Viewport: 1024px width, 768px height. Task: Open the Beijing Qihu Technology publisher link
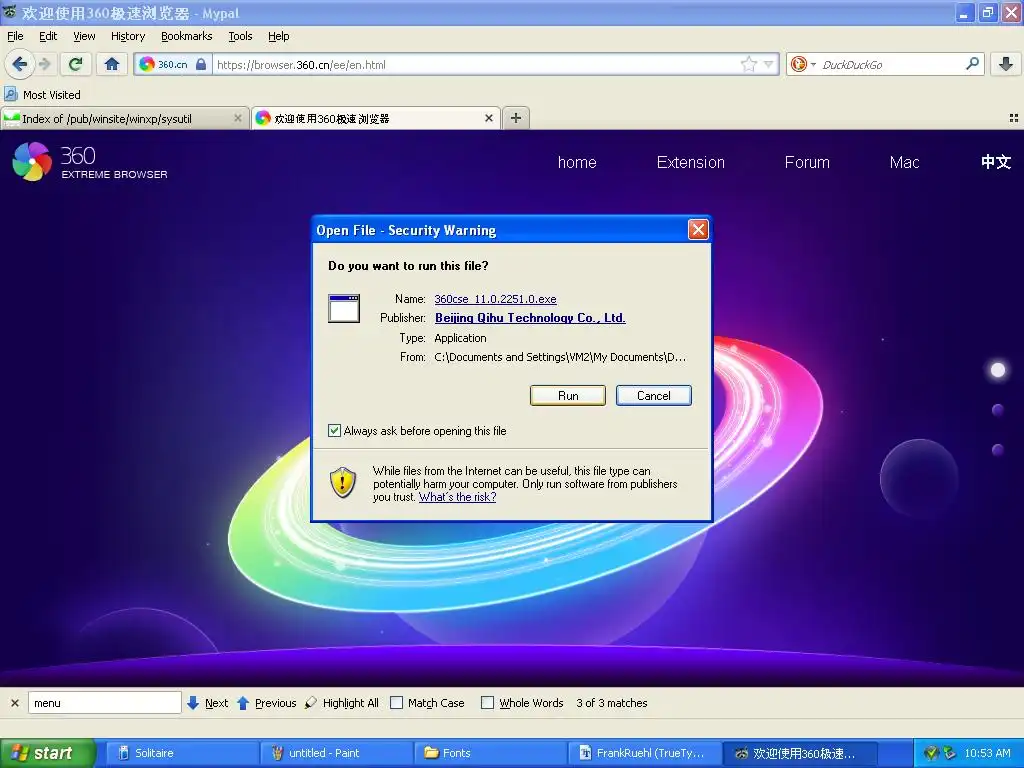[530, 318]
